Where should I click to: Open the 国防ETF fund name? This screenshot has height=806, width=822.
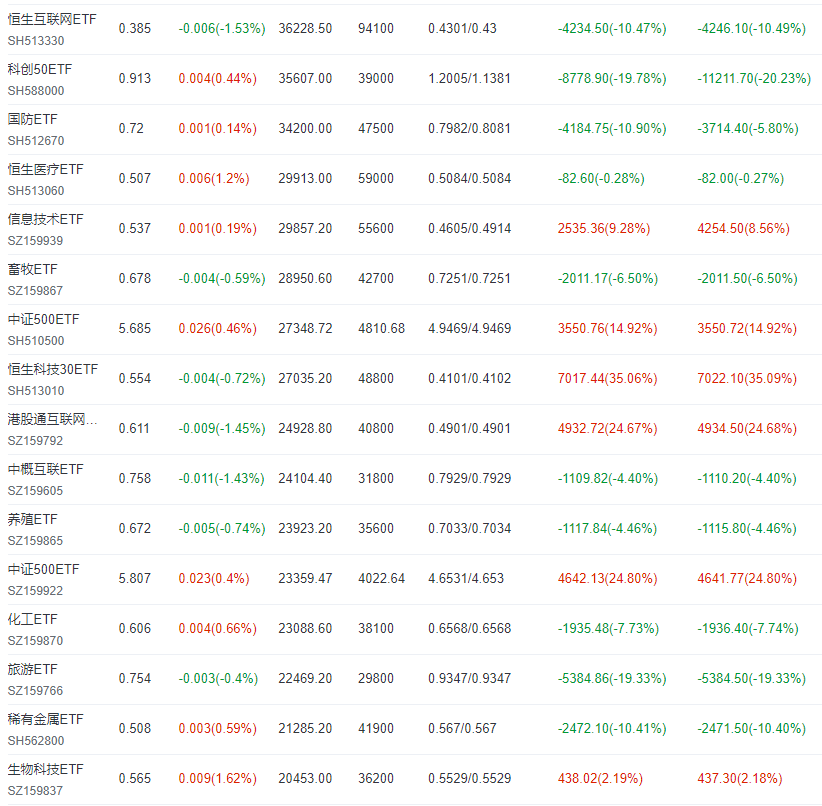(x=33, y=119)
